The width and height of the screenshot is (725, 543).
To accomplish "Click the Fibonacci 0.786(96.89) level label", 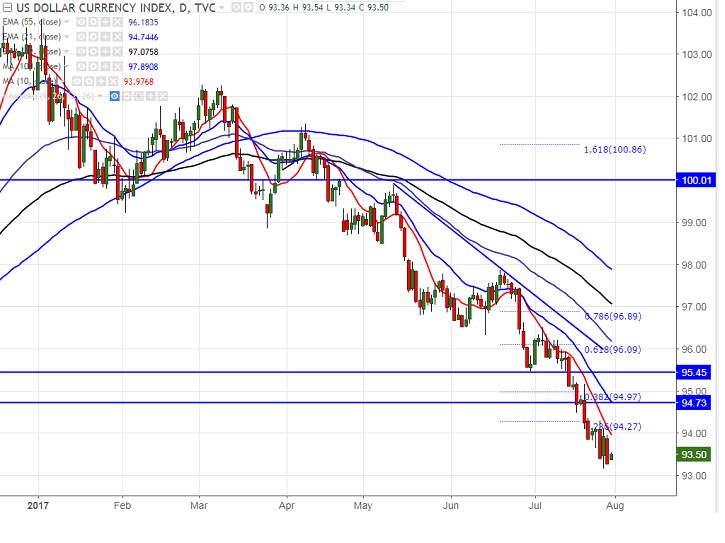I will 613,316.
